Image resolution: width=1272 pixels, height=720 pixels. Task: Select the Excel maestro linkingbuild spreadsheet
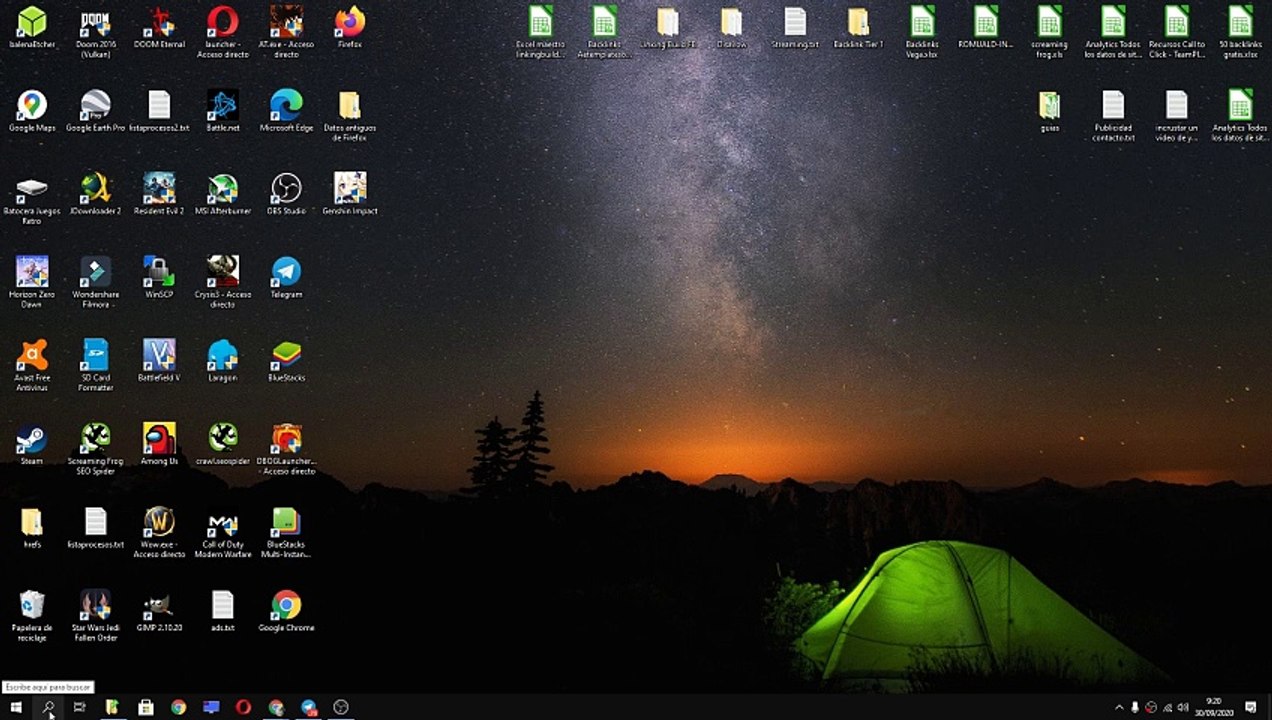tap(541, 33)
